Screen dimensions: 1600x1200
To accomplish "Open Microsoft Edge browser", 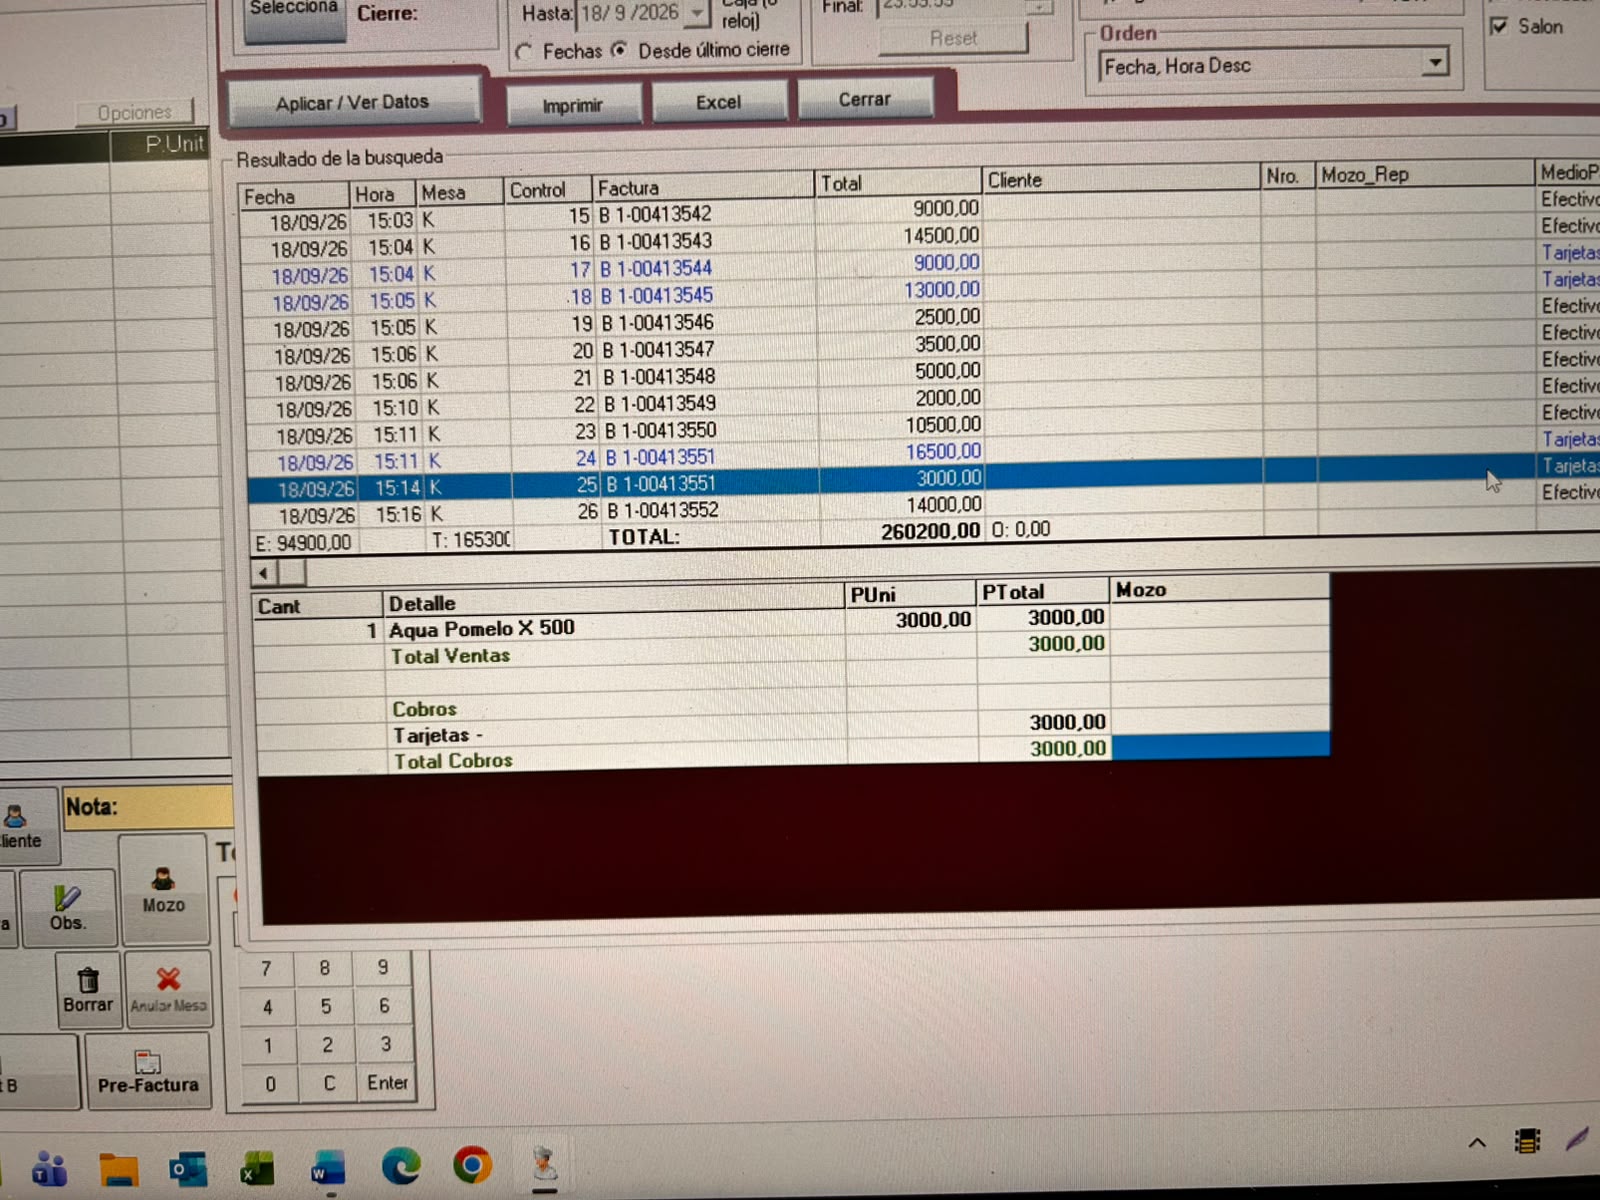I will (401, 1166).
